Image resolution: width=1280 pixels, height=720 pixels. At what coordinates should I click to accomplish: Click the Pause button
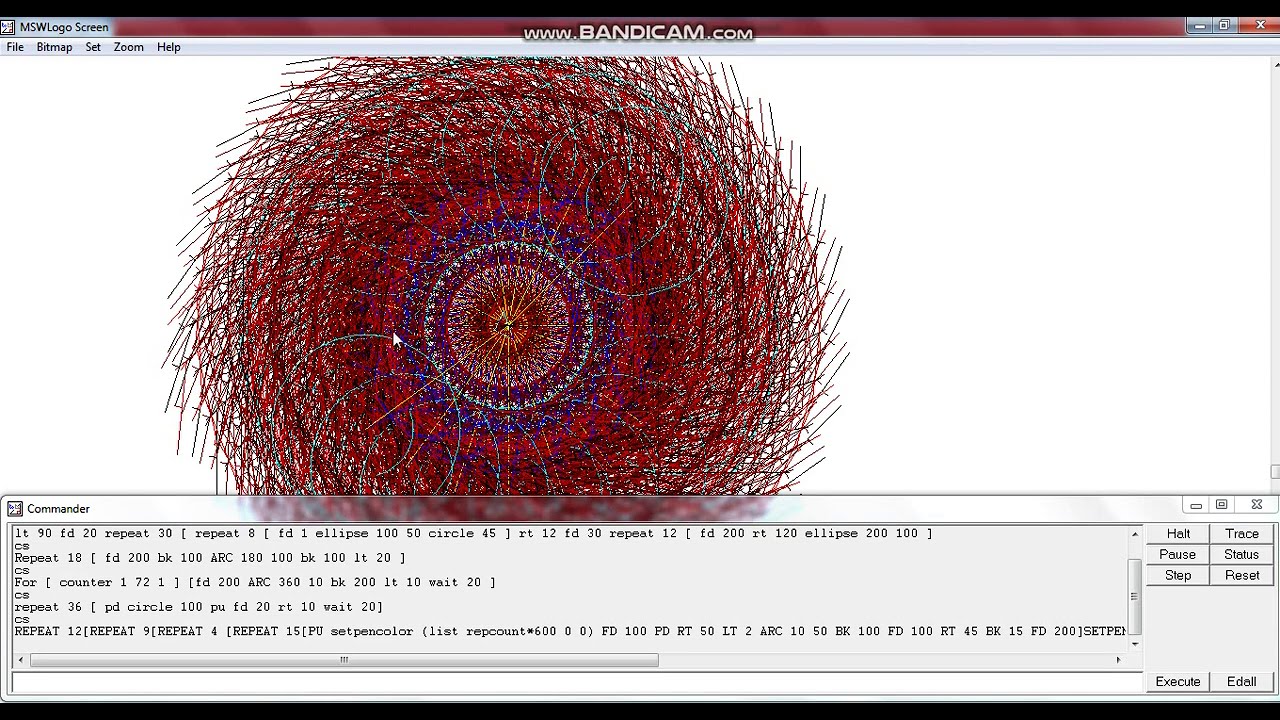click(x=1178, y=555)
